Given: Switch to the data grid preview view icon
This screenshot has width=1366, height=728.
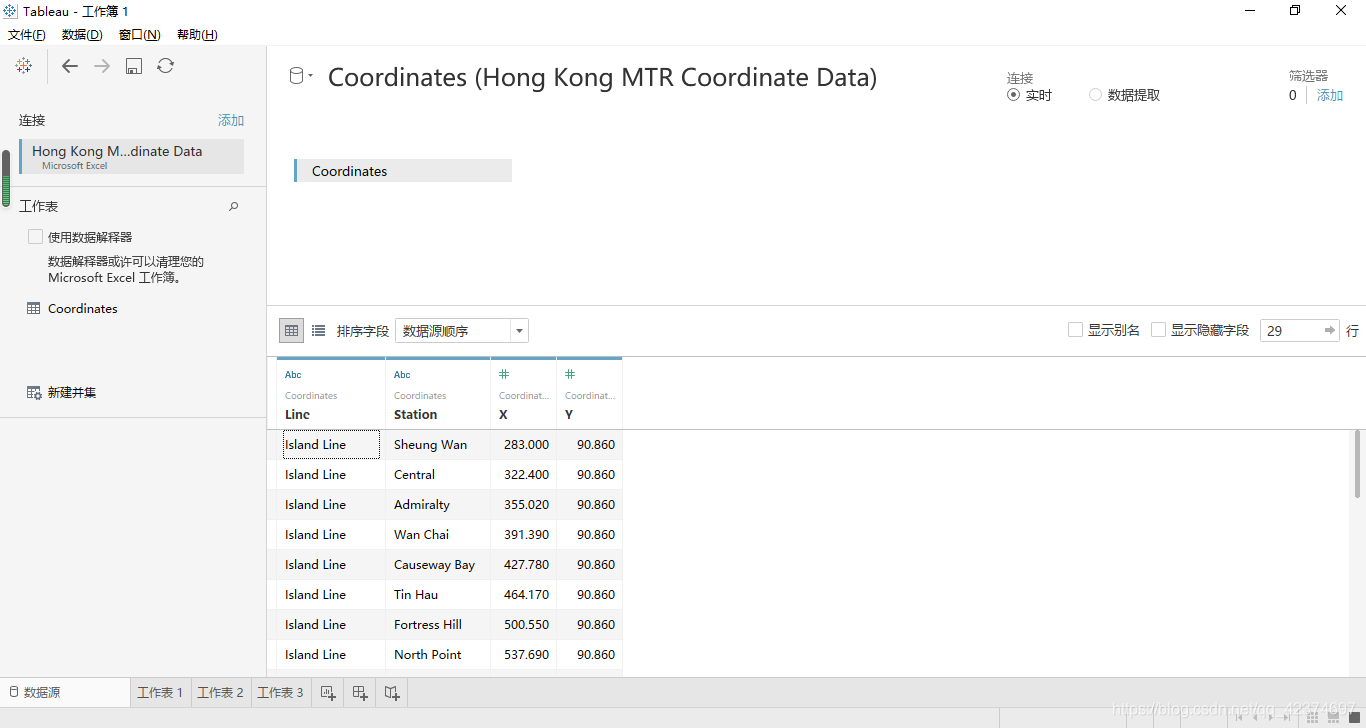Looking at the screenshot, I should (292, 330).
